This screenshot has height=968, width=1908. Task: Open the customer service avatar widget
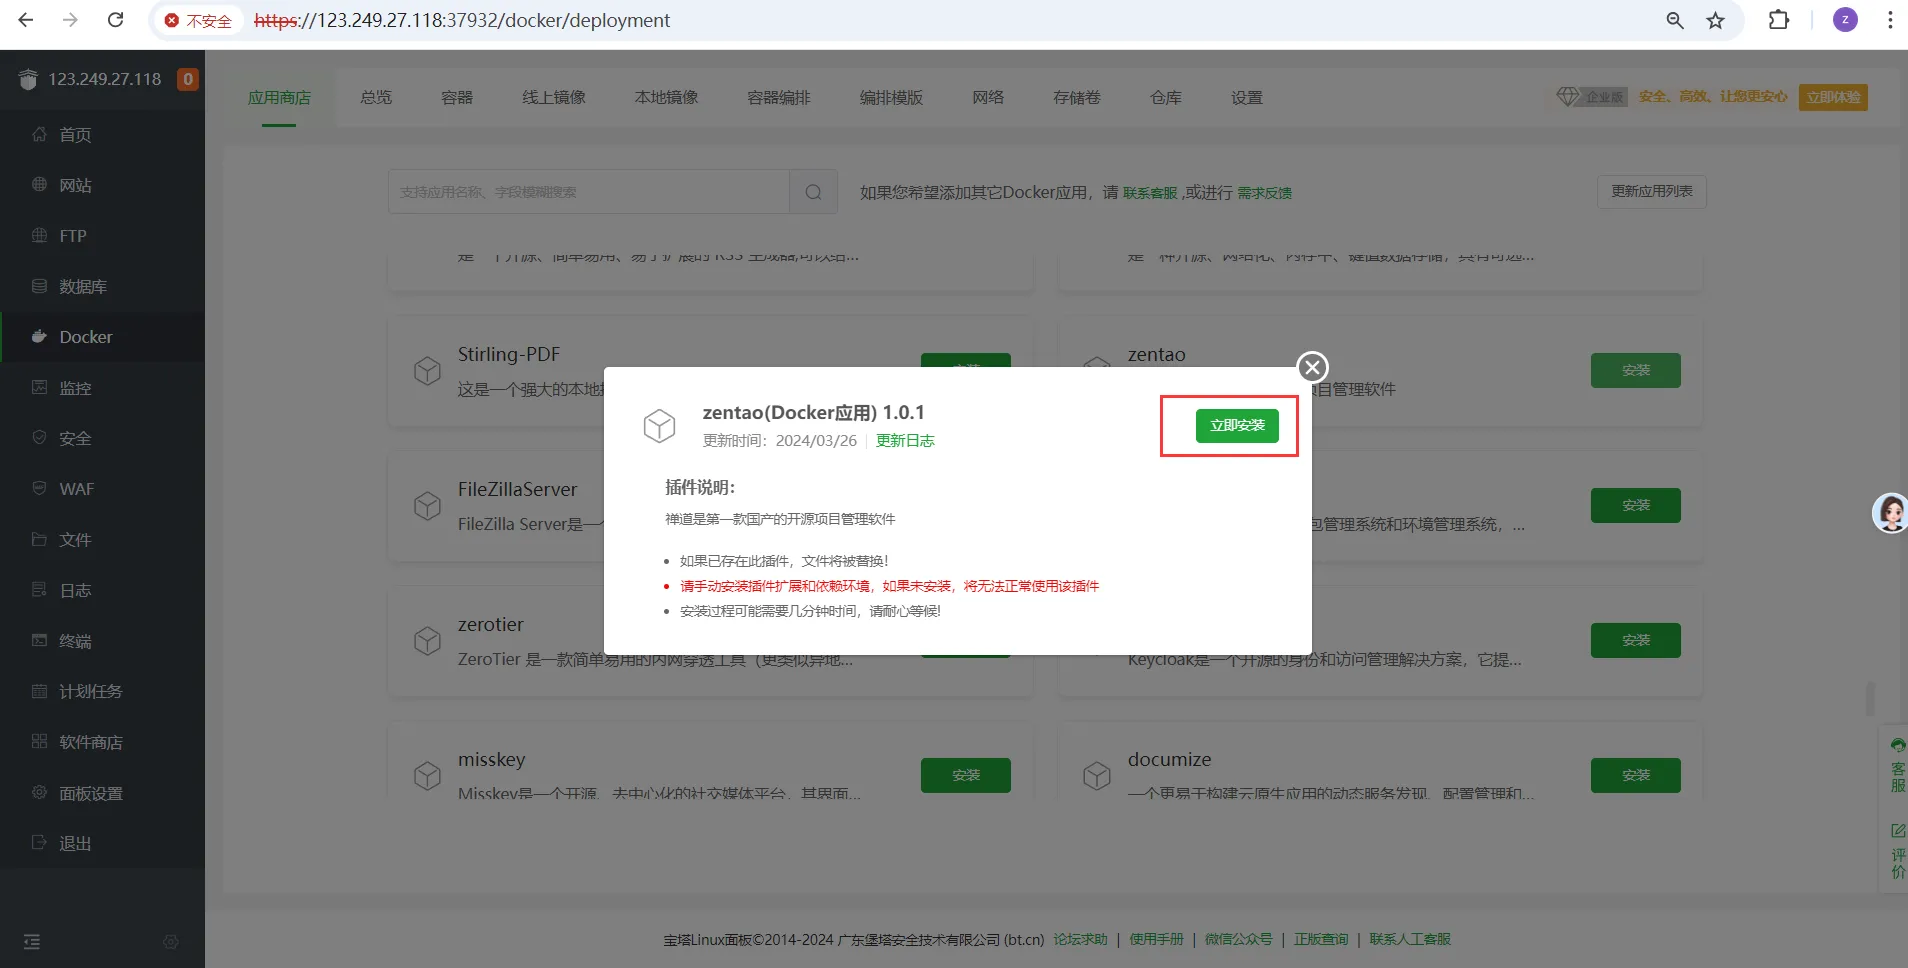(1890, 513)
